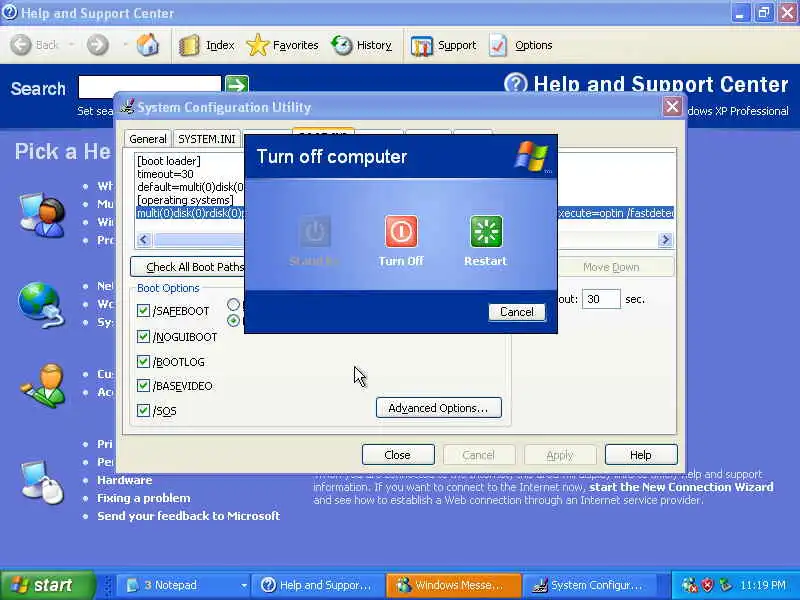Open History in Help toolbar
The width and height of the screenshot is (800, 600).
click(362, 45)
